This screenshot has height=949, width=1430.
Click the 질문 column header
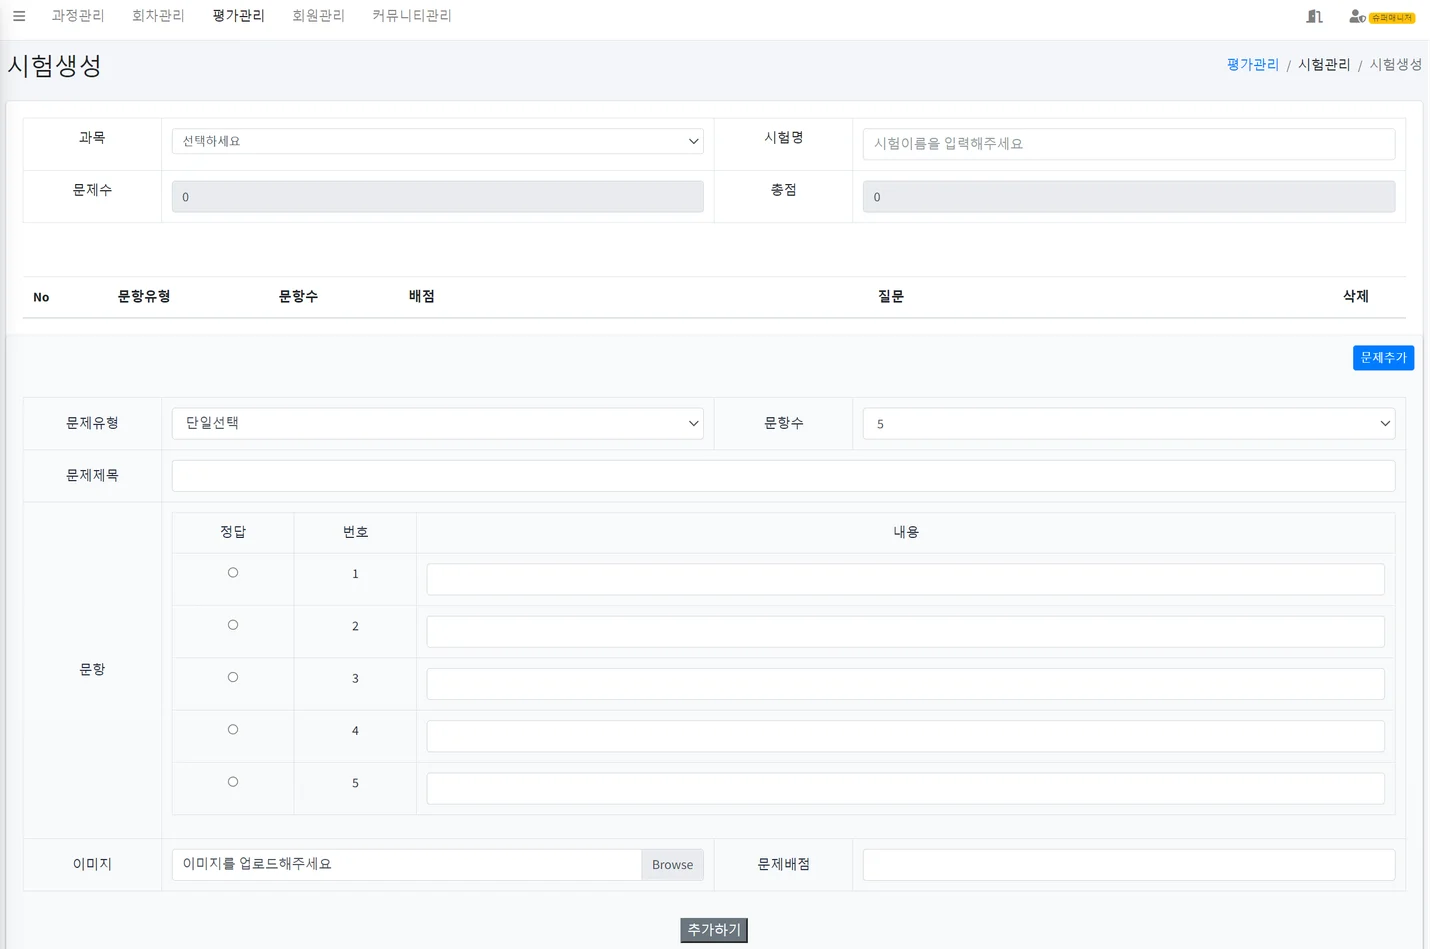(890, 297)
